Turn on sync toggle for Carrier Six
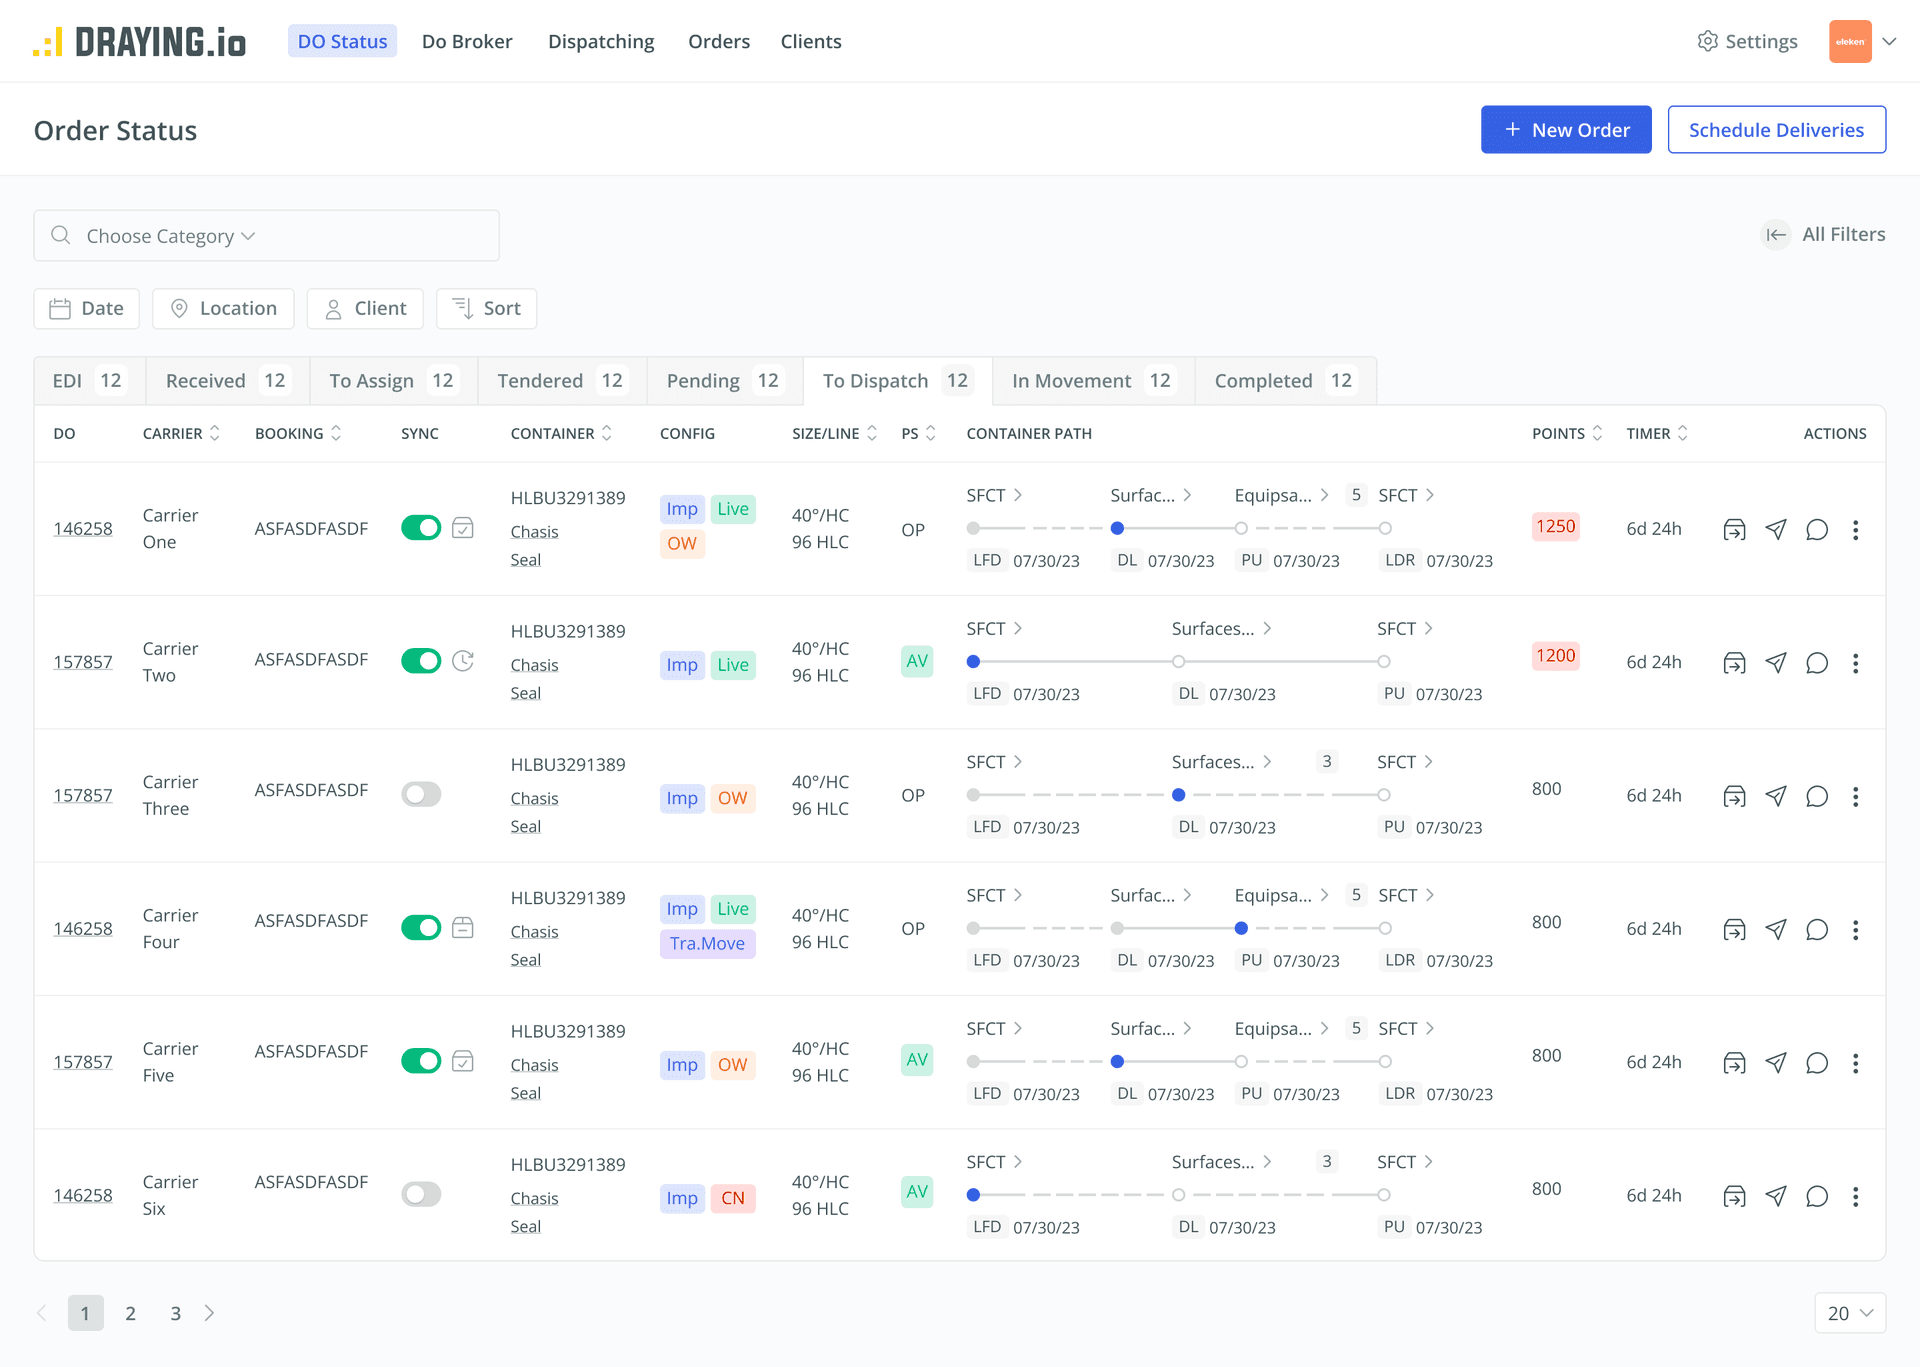 pos(421,1194)
